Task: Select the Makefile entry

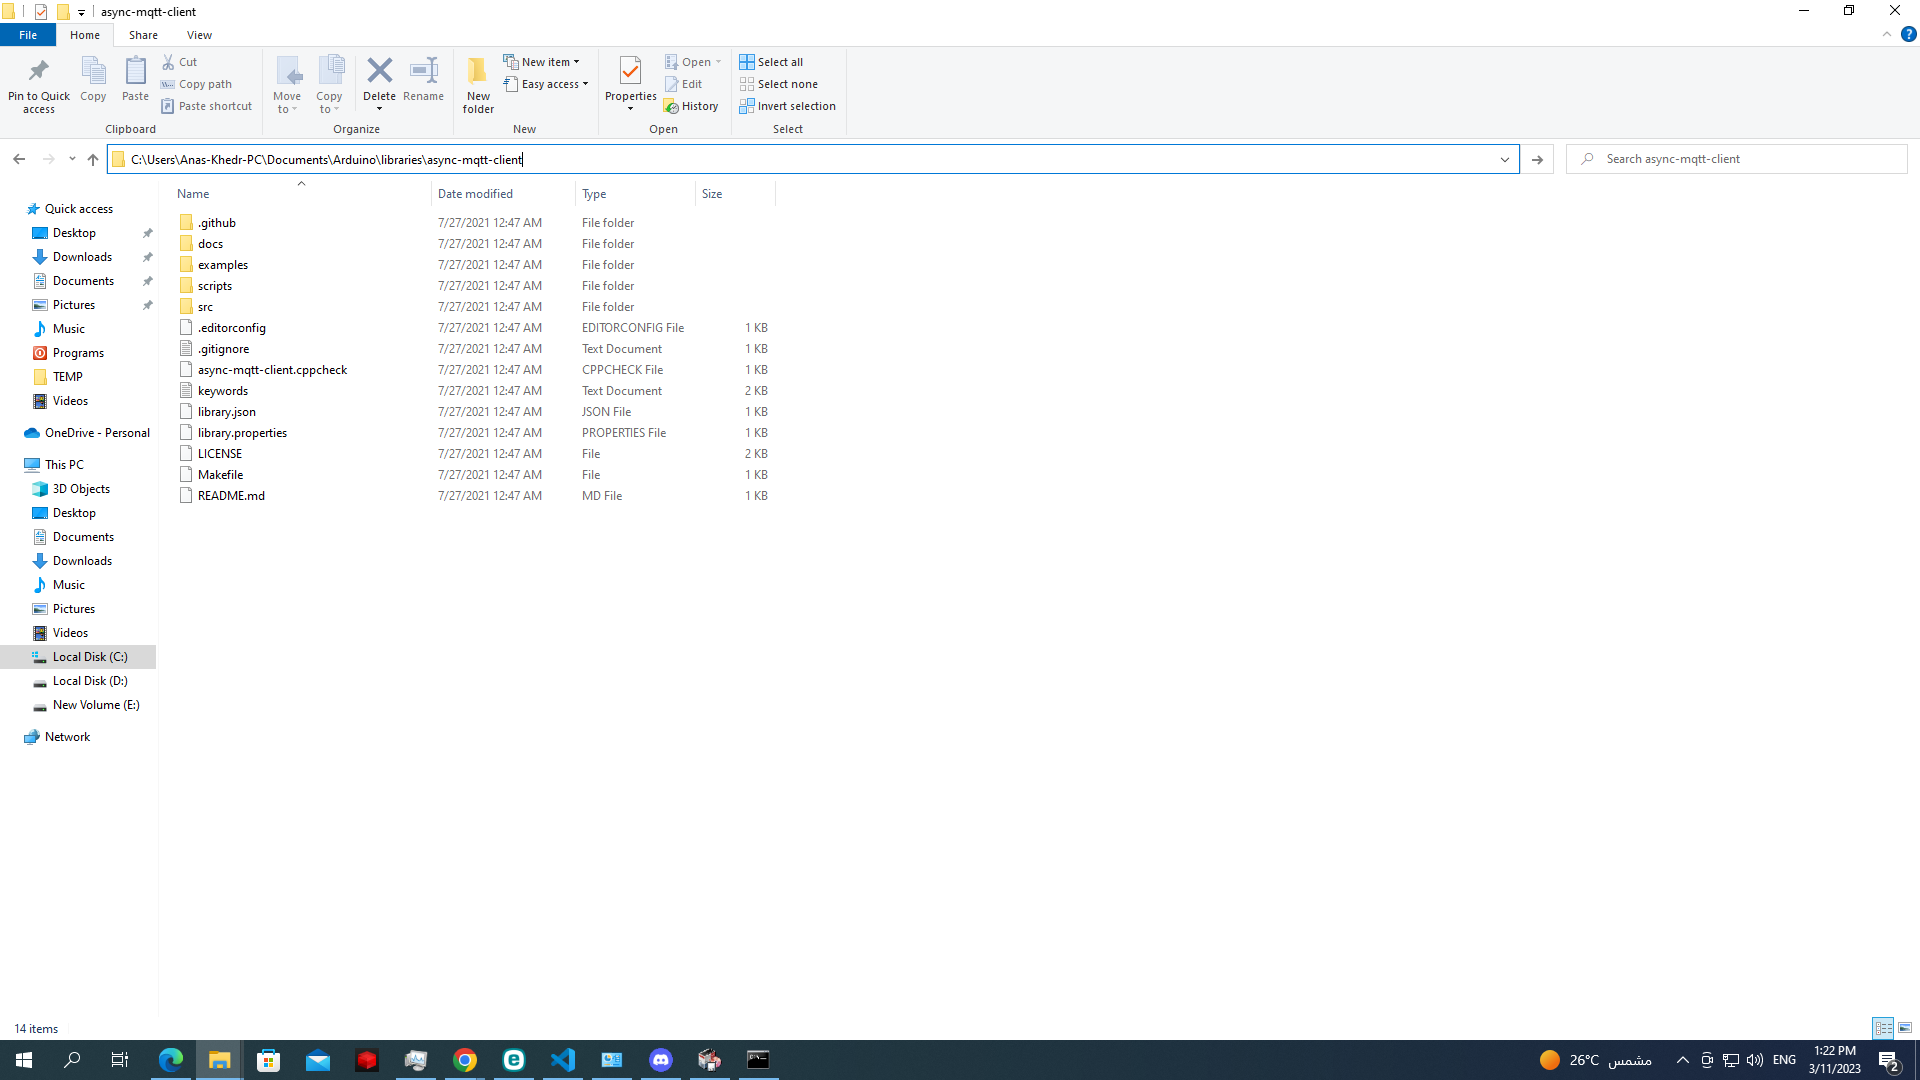Action: point(220,475)
